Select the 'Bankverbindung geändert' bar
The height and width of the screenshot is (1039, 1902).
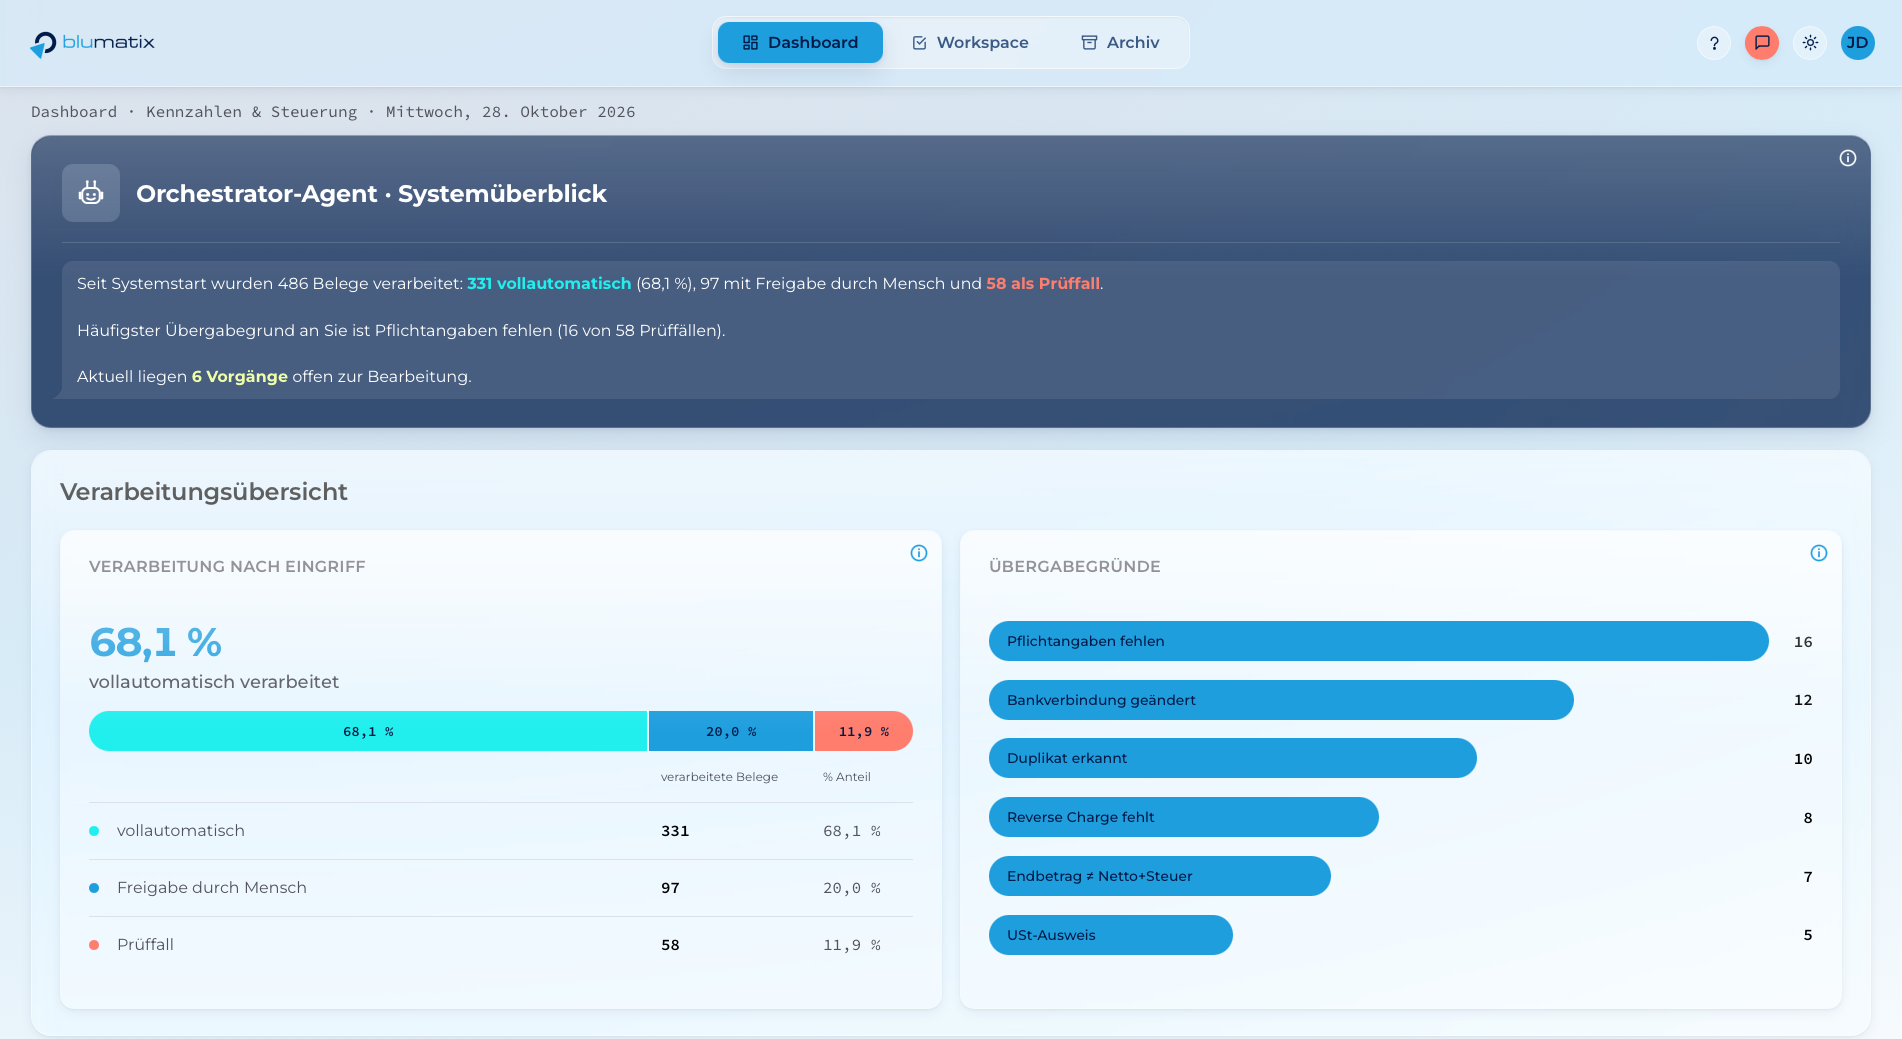1281,700
